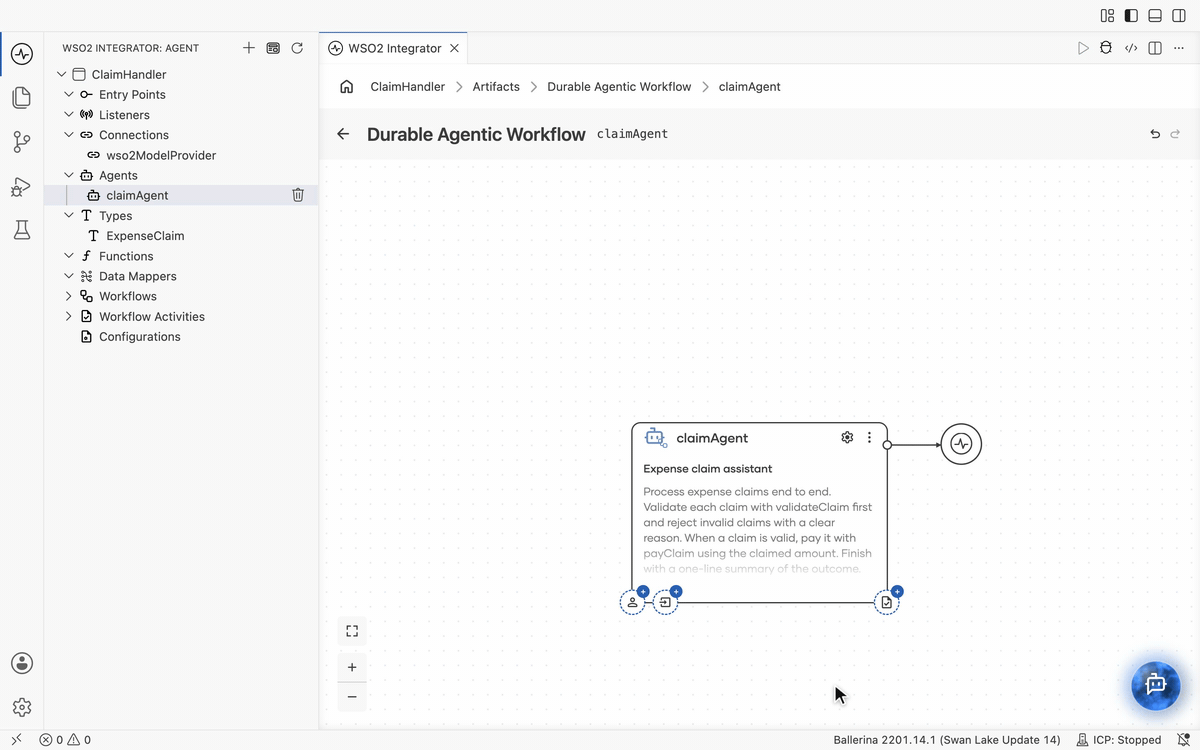Click the plus icon in WSO2 Integrator header

click(x=249, y=48)
